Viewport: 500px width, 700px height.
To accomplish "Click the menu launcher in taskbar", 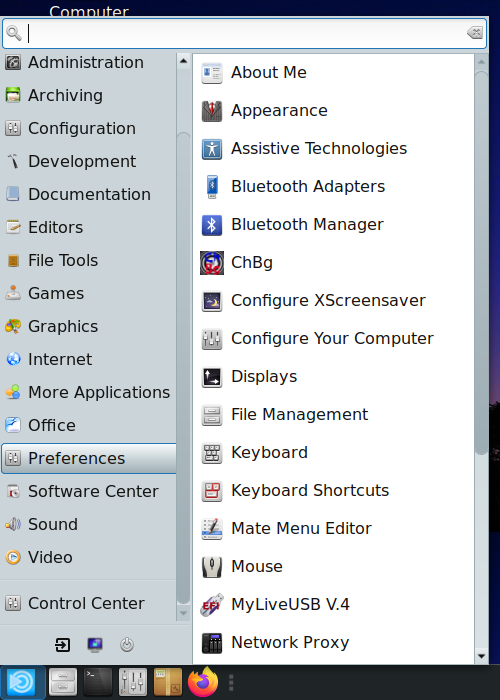I will [x=22, y=682].
